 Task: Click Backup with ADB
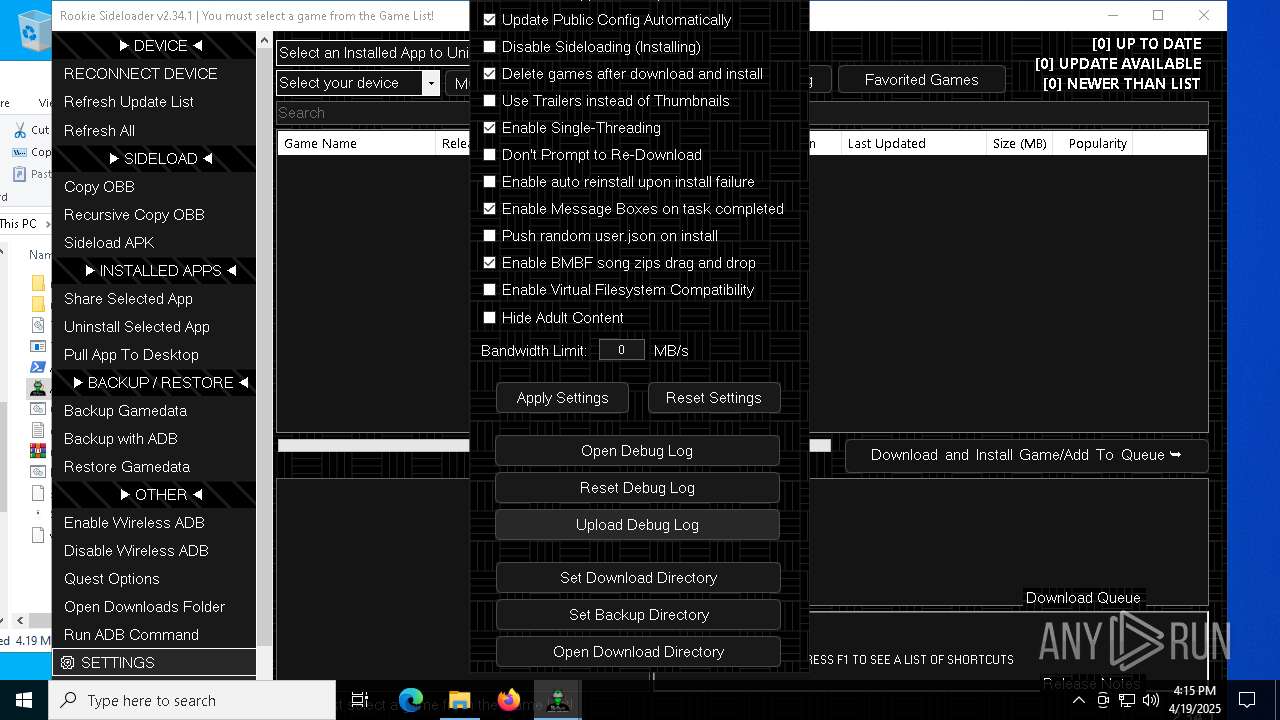154,439
